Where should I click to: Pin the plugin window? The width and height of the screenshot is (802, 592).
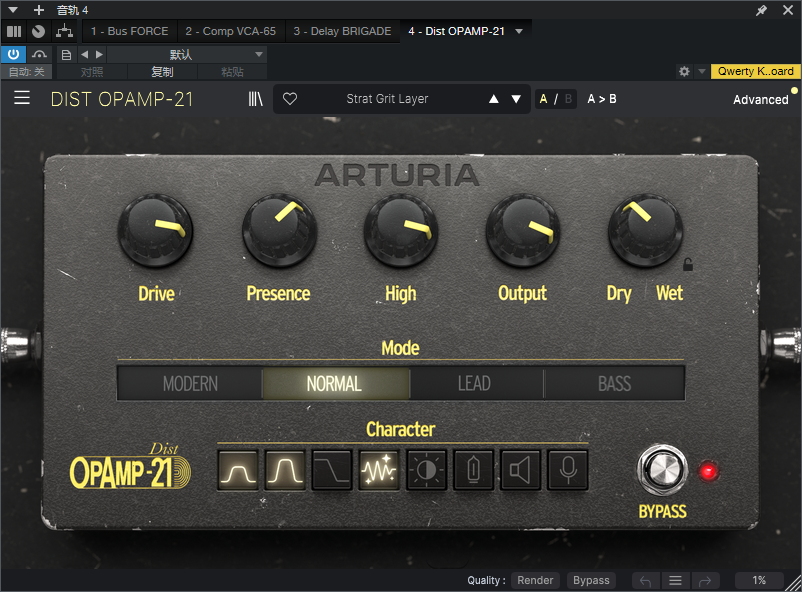[x=762, y=10]
